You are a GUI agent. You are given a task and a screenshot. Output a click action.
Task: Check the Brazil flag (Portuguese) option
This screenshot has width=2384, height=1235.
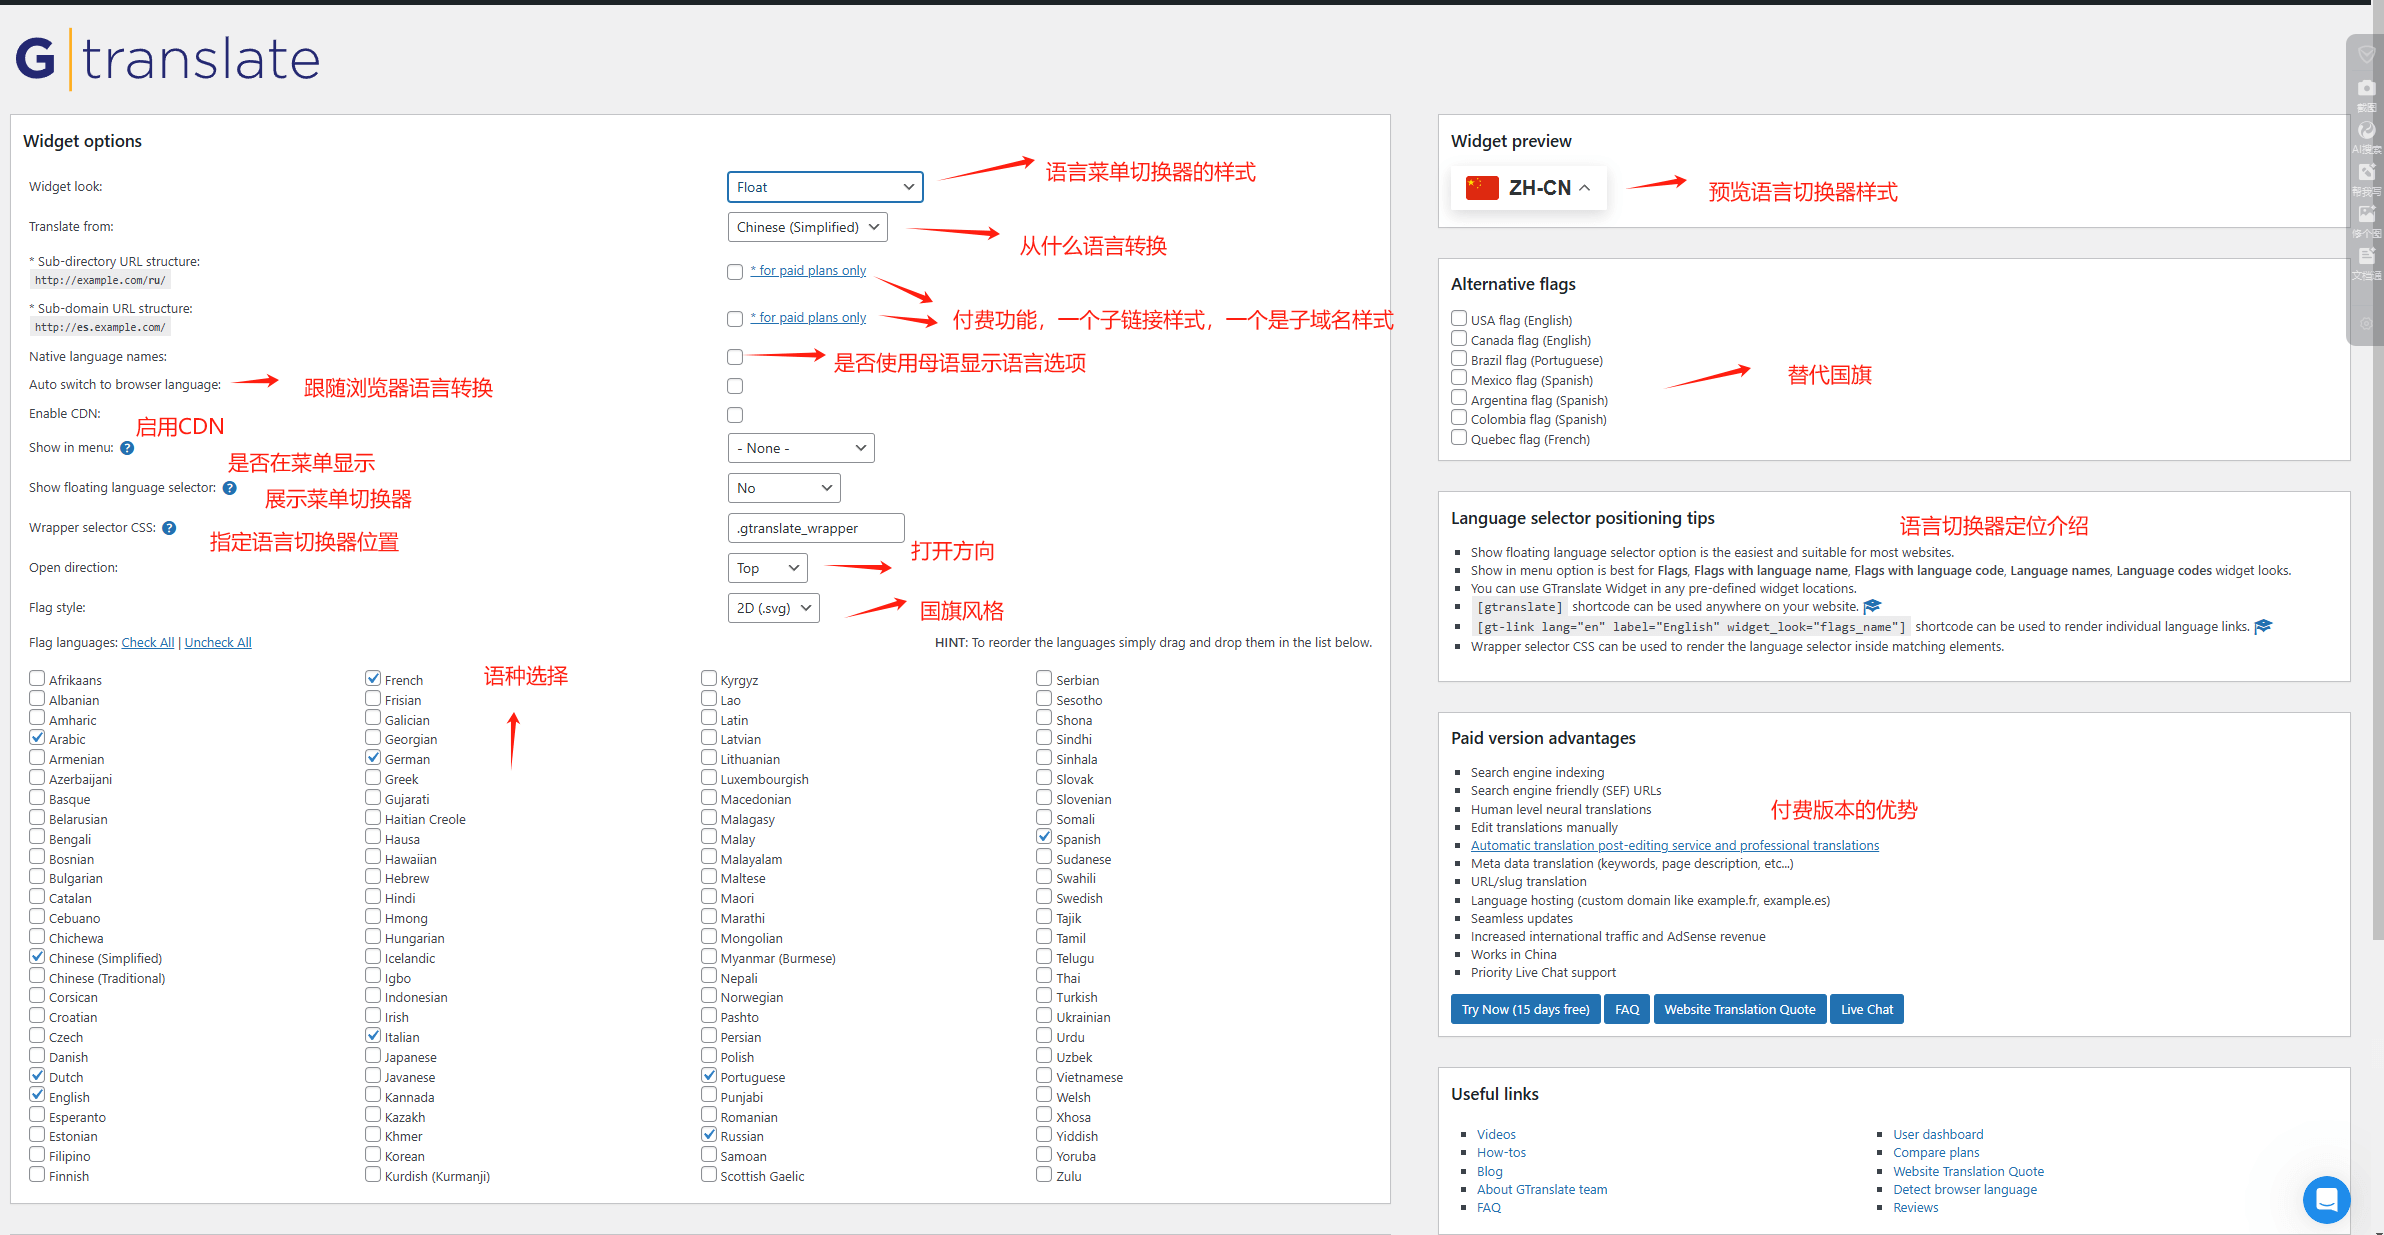coord(1459,358)
